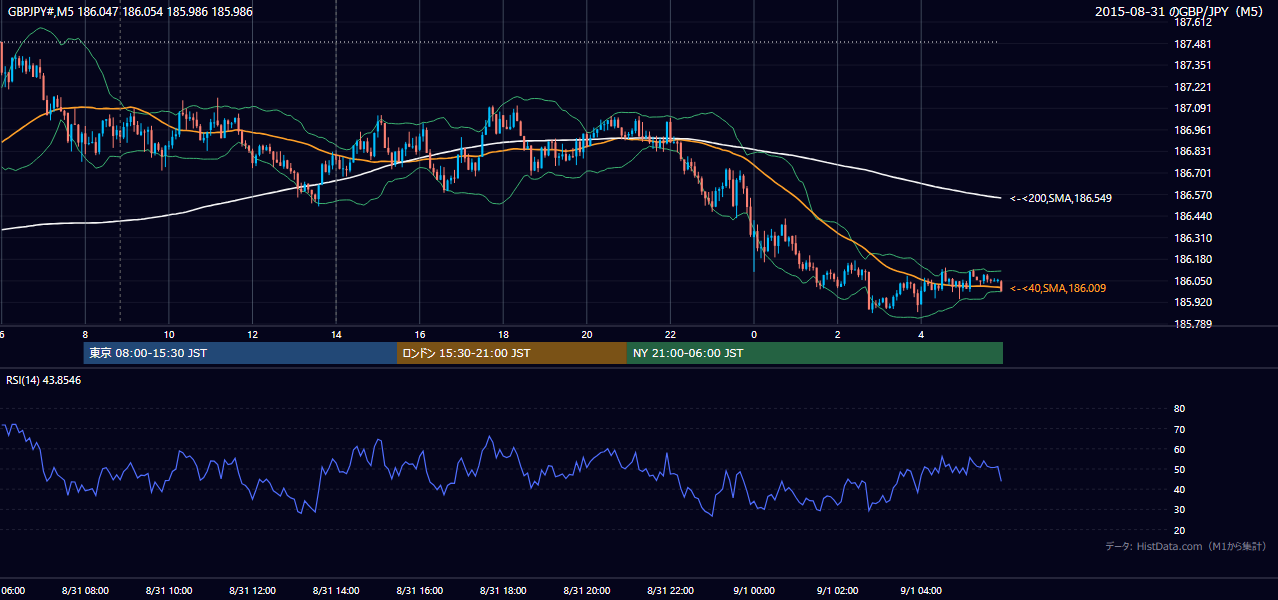The width and height of the screenshot is (1278, 600).
Task: Click the 8/31 22:00 time axis label
Action: tap(670, 590)
